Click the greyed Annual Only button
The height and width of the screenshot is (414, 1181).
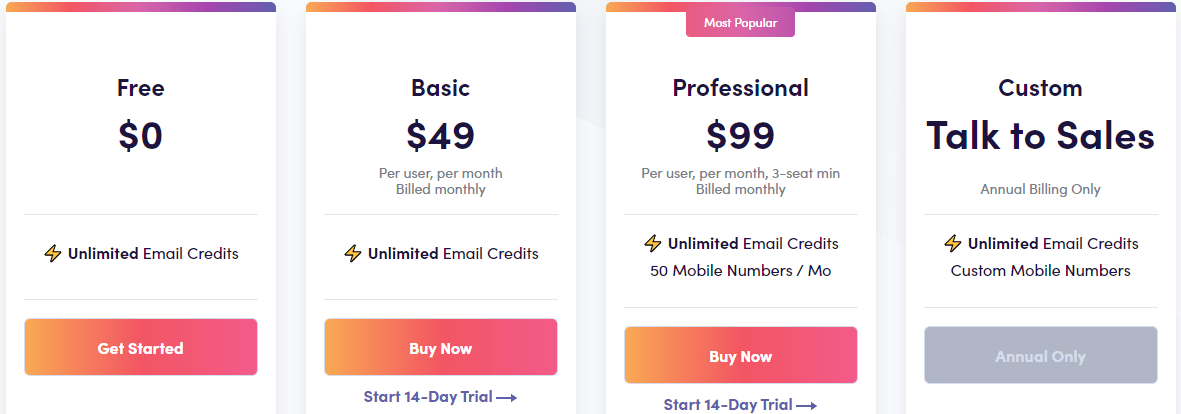(1040, 355)
